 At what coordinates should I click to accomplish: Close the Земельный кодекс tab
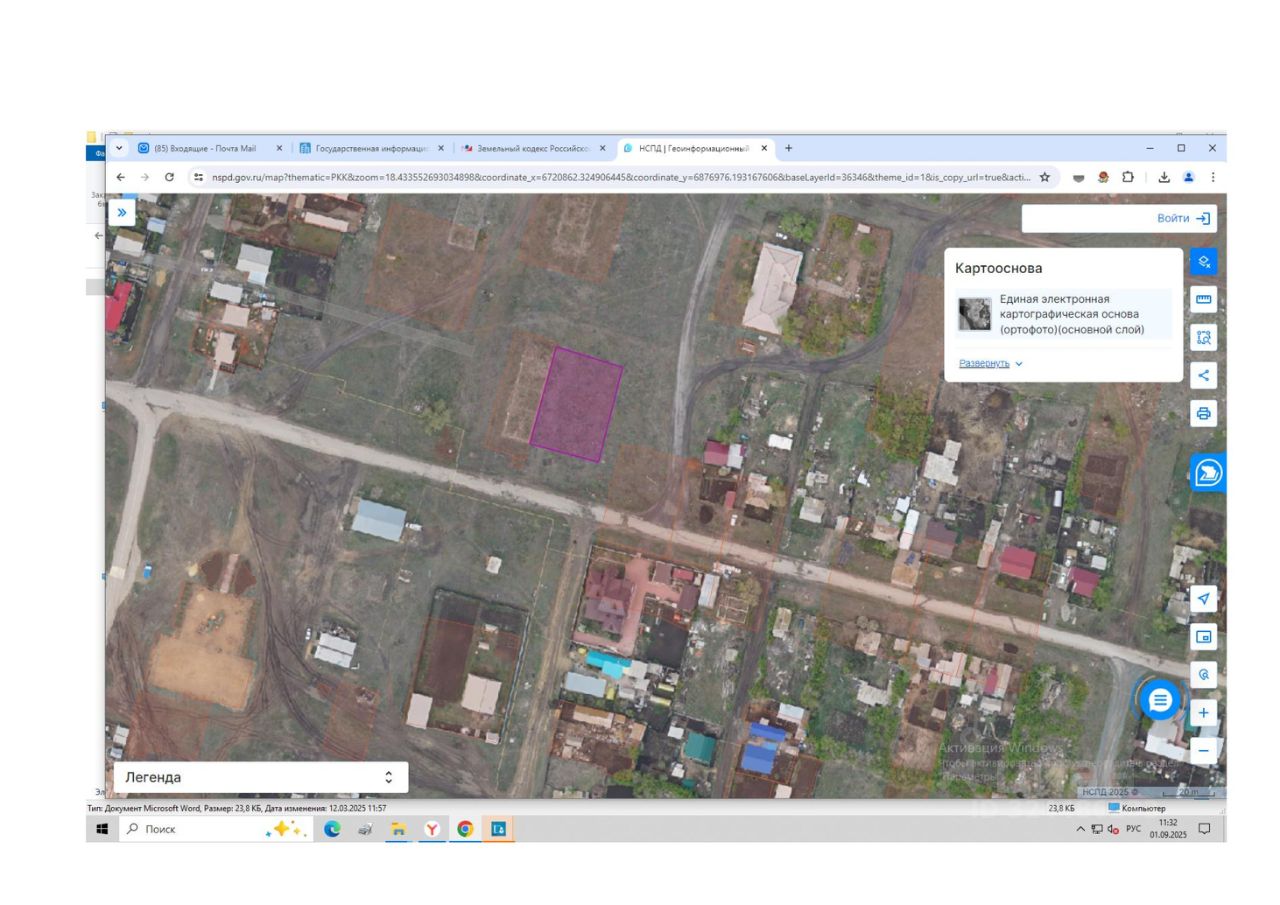(602, 148)
